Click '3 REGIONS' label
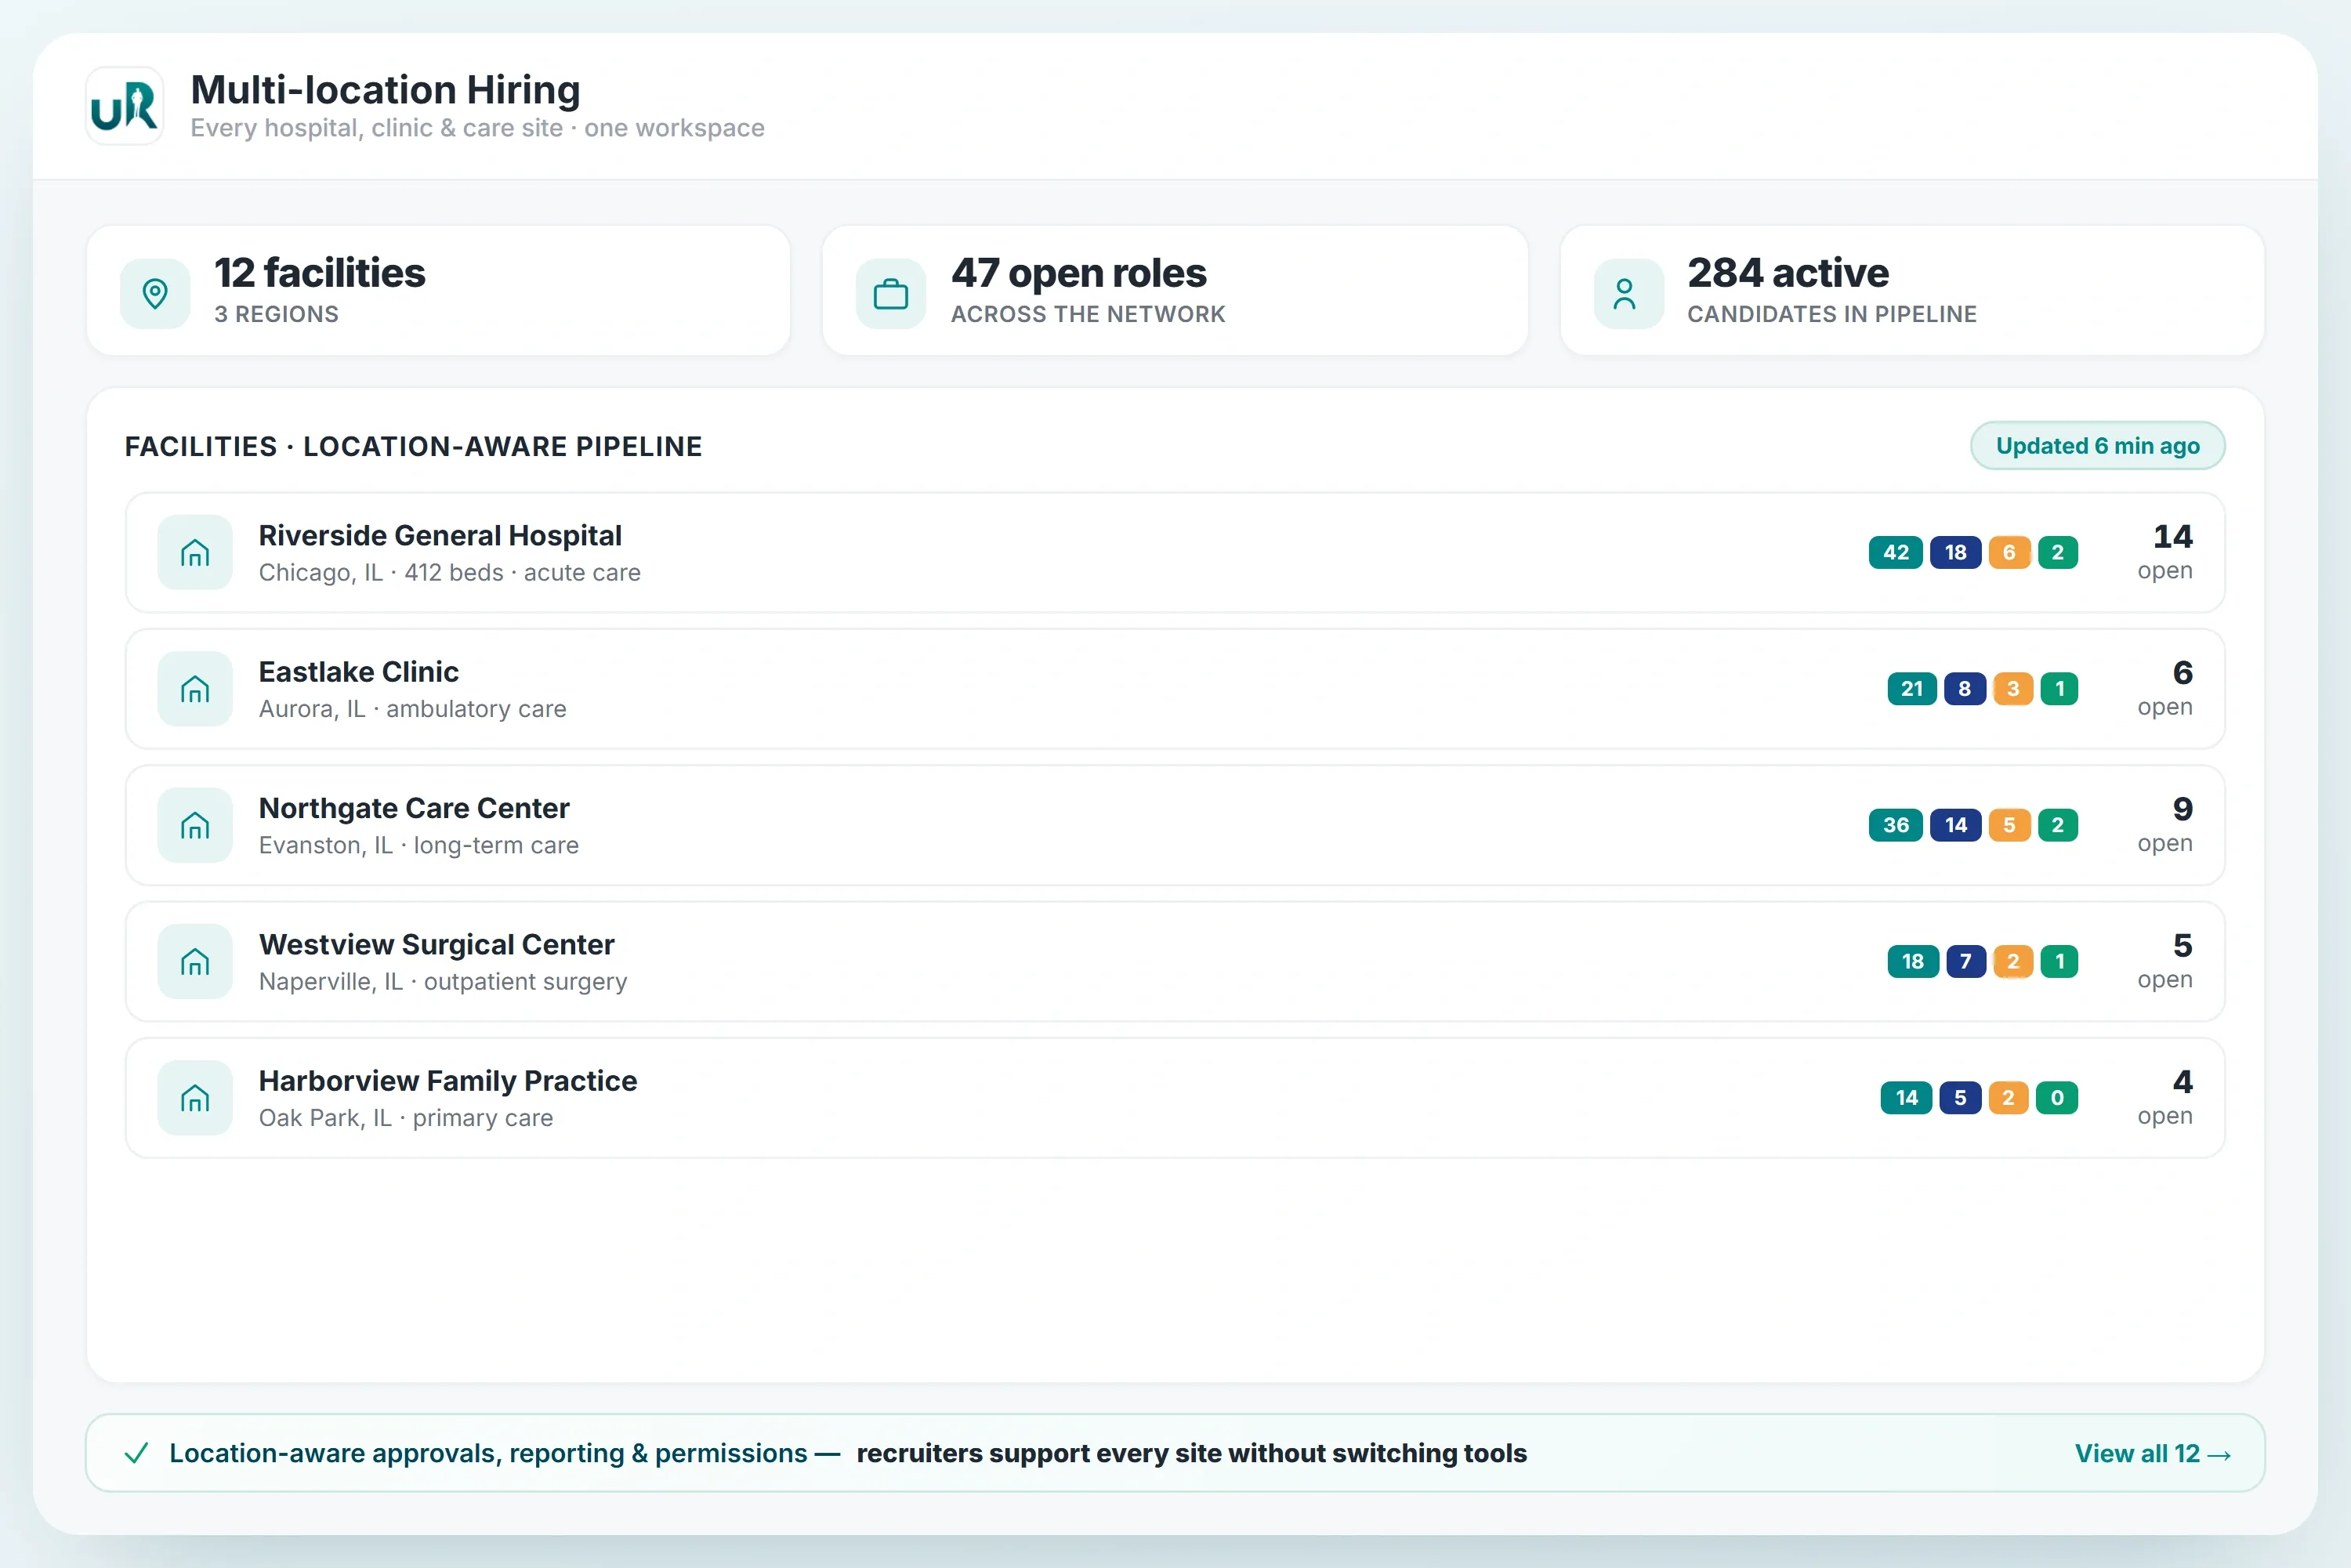 276,314
